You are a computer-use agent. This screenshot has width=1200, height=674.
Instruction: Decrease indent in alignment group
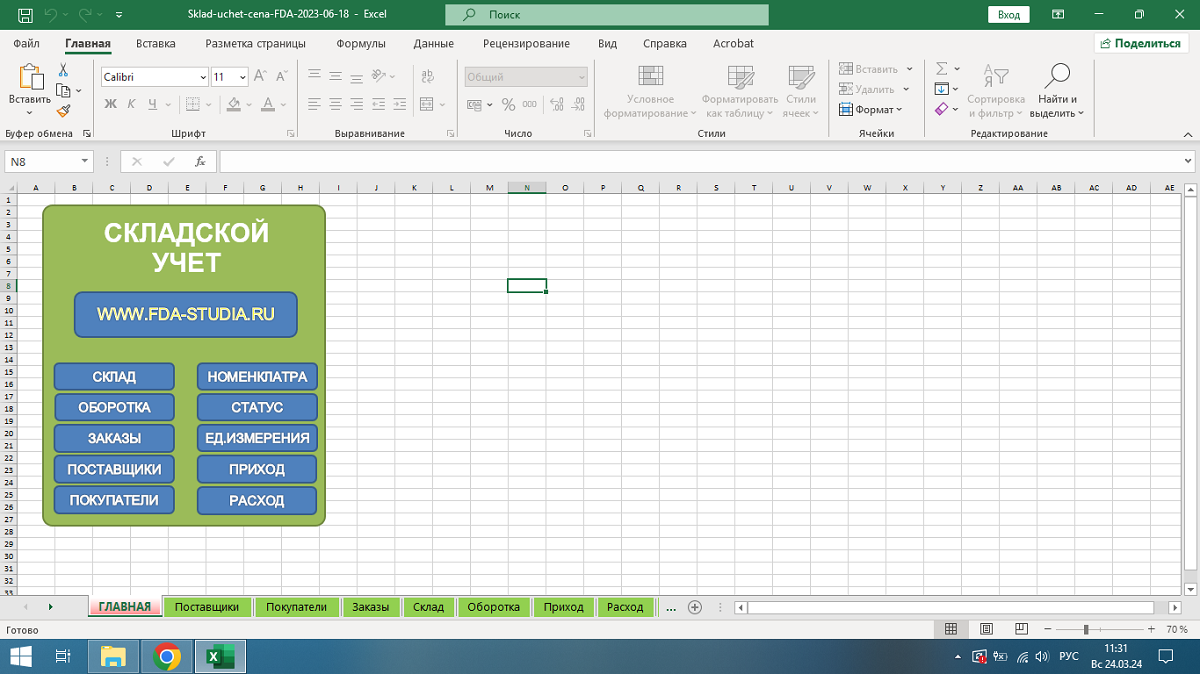coord(379,104)
